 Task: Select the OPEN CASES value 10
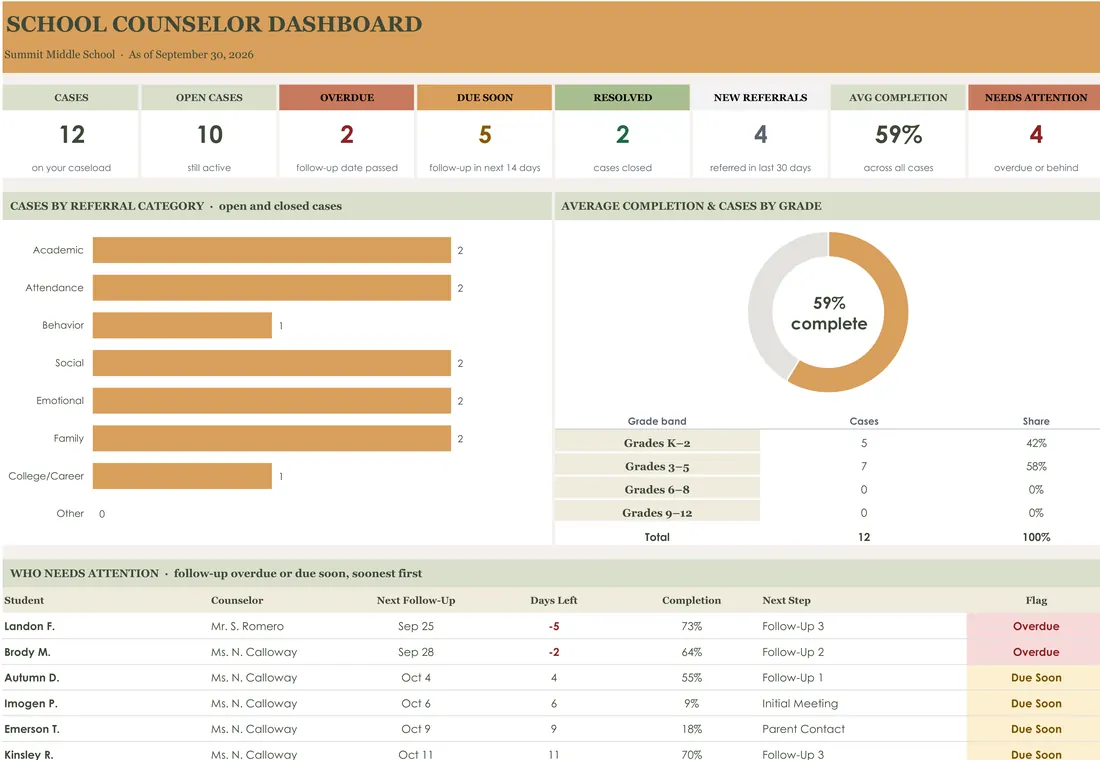click(x=209, y=134)
